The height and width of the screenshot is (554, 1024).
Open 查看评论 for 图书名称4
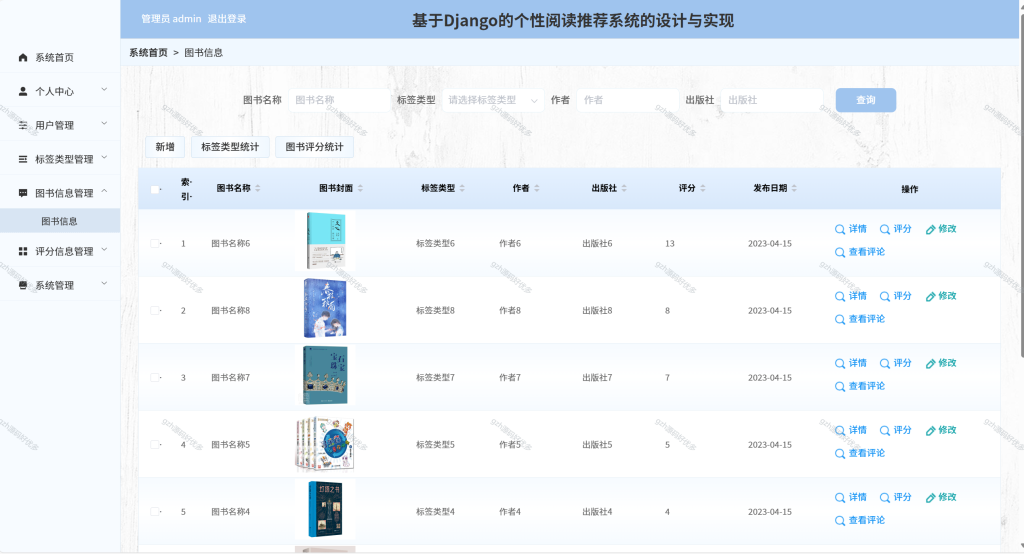coord(860,521)
